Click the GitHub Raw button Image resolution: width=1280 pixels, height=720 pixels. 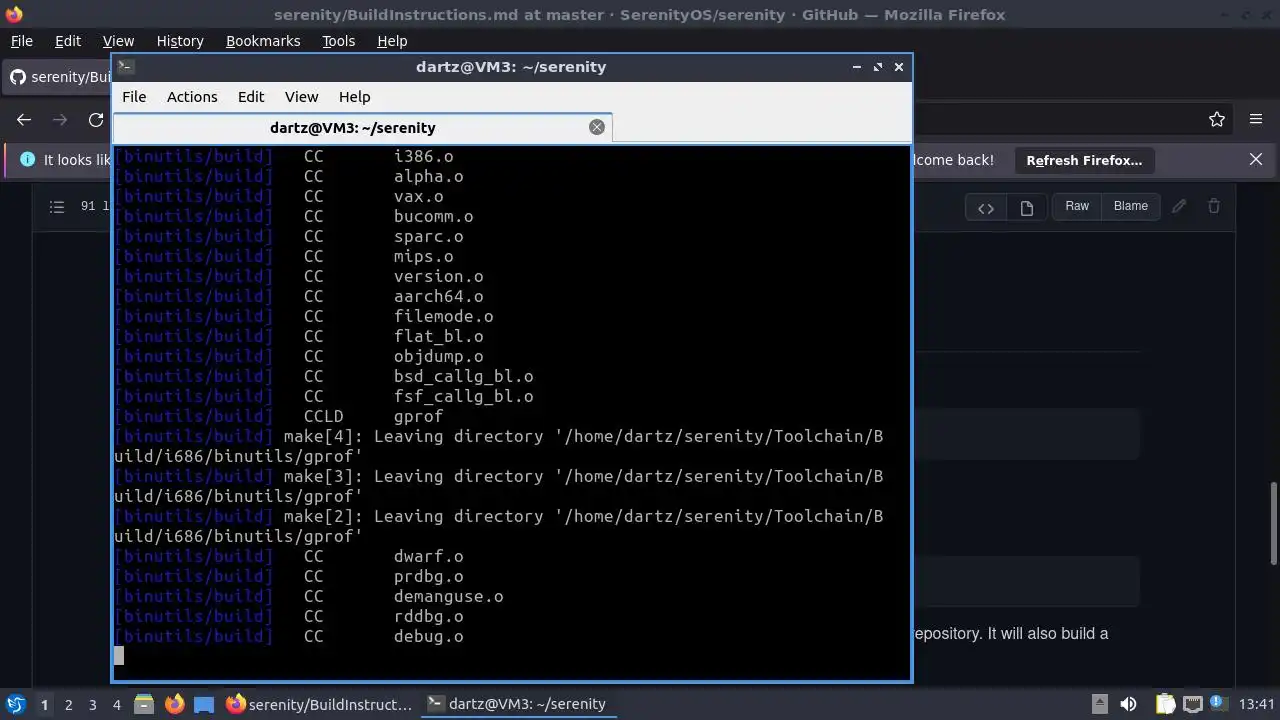1077,206
